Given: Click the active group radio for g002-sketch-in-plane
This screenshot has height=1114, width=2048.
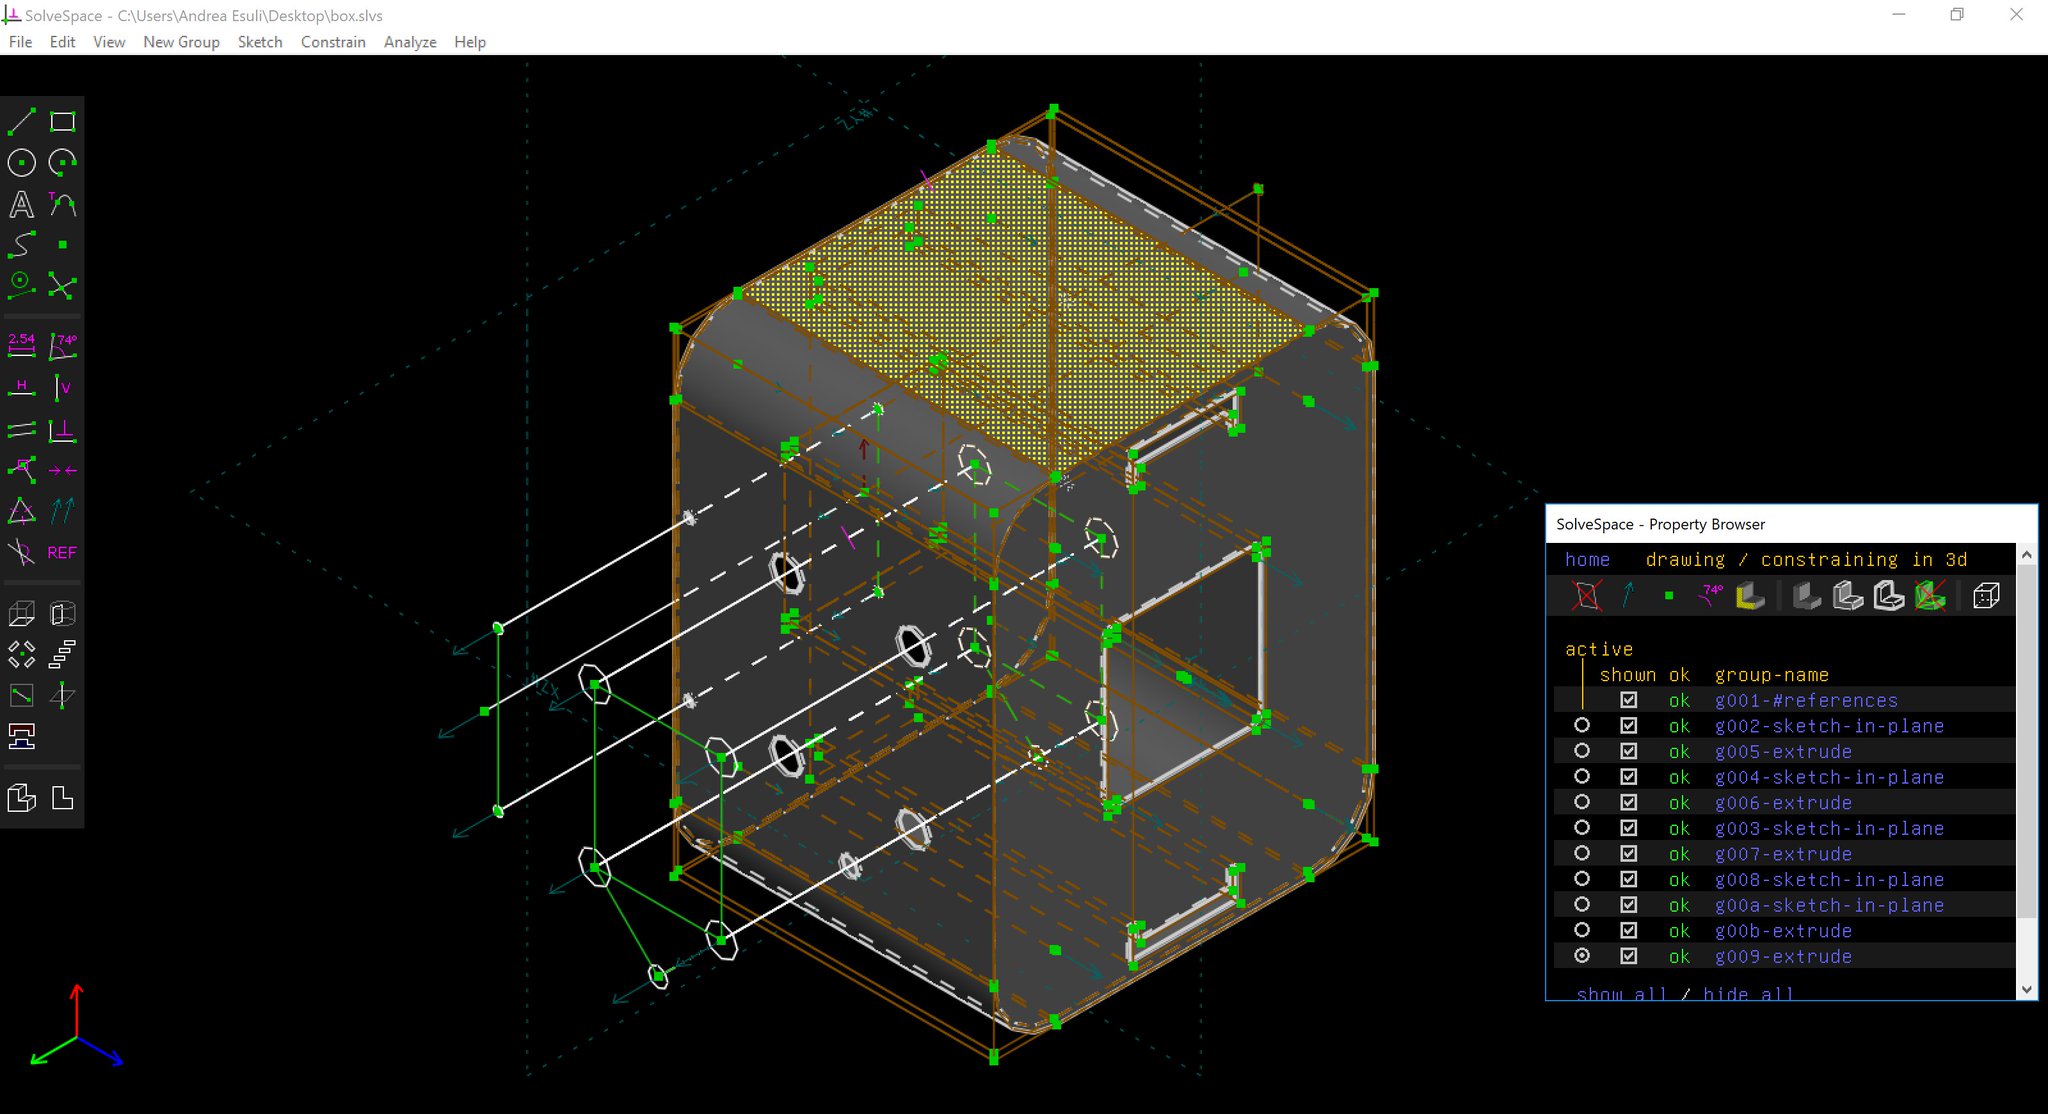Looking at the screenshot, I should coord(1583,726).
